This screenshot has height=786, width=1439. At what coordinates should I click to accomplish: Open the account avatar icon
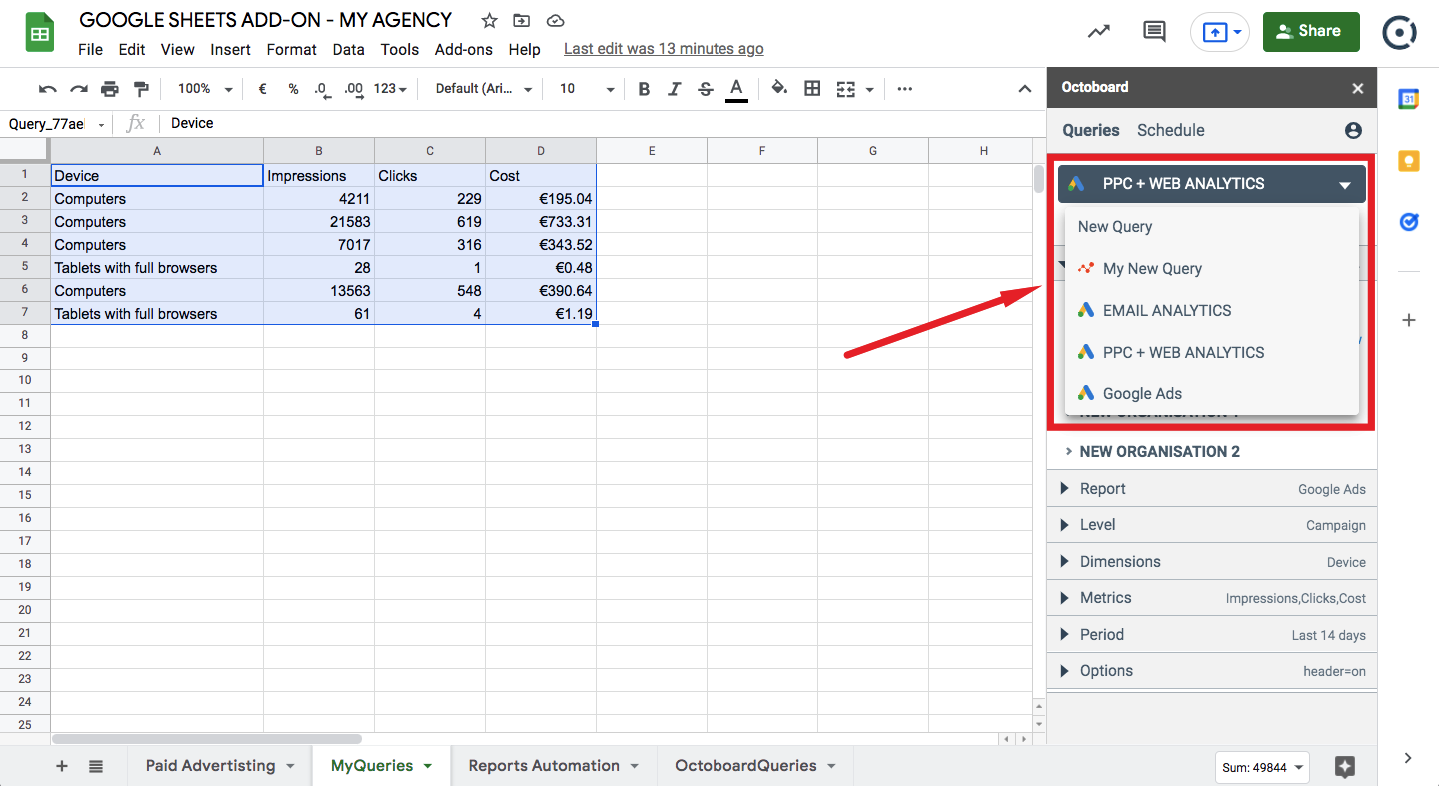coord(1400,32)
